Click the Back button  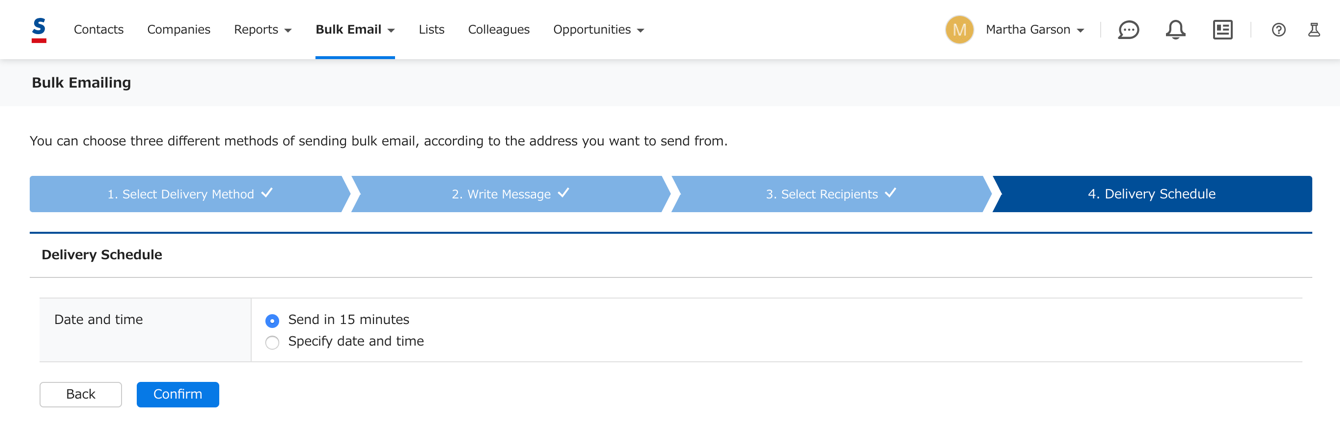81,394
